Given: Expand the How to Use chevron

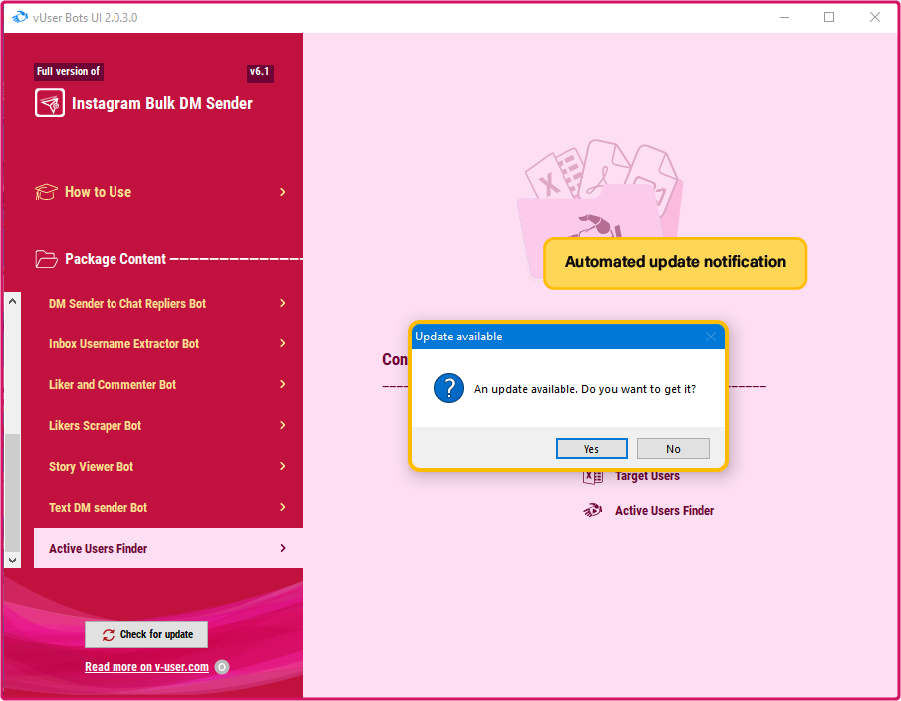Looking at the screenshot, I should click(283, 192).
